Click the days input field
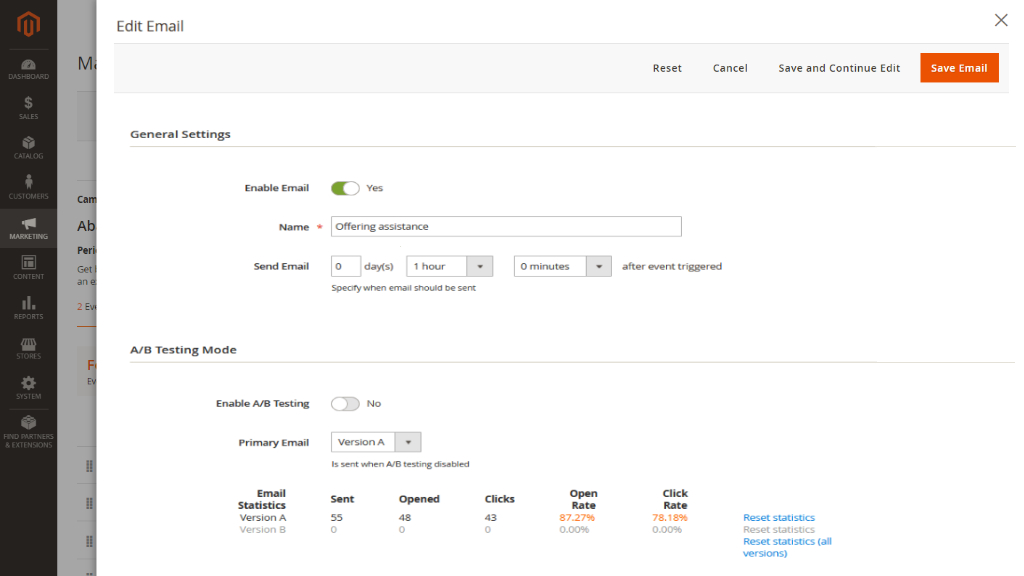This screenshot has height=576, width=1024. coord(345,266)
